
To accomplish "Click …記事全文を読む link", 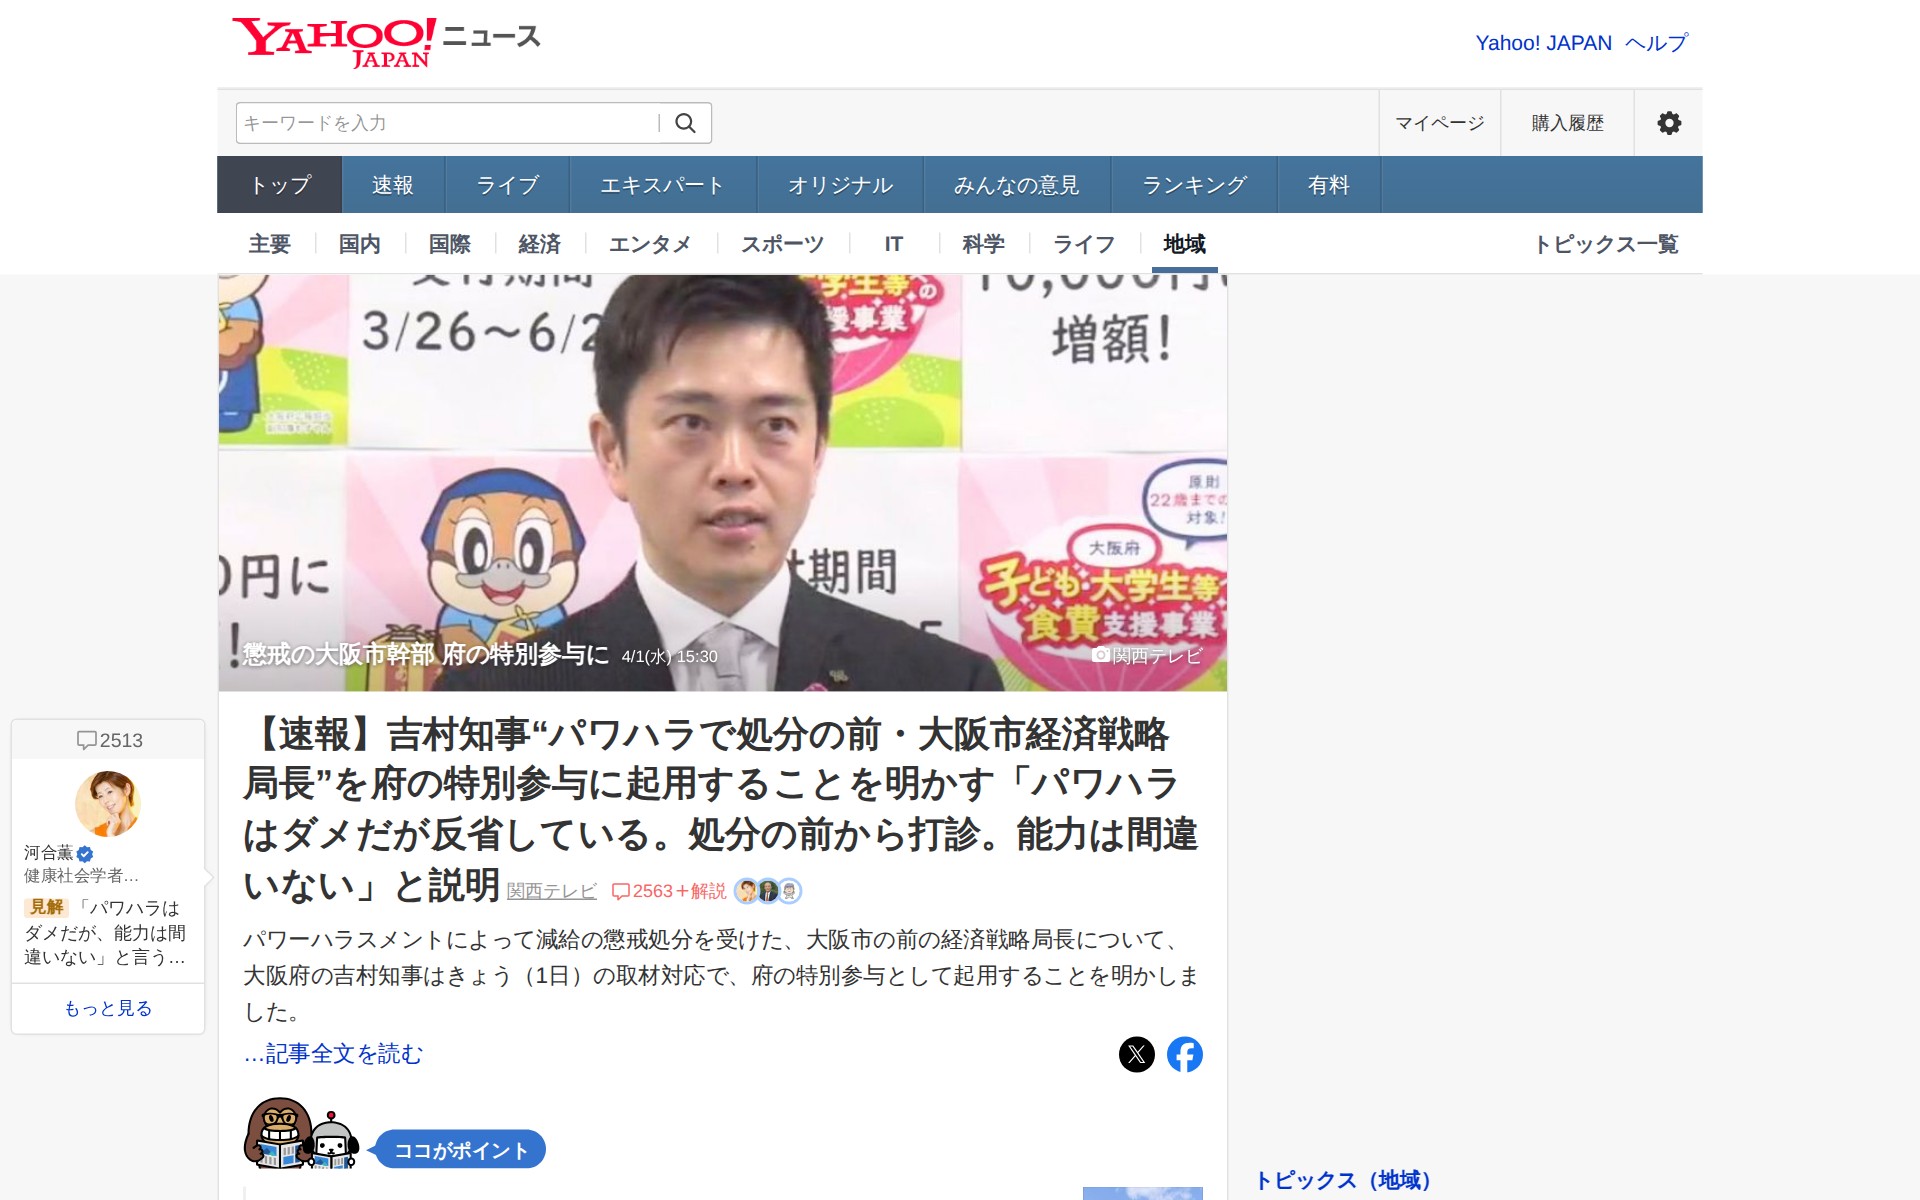I will point(333,1054).
